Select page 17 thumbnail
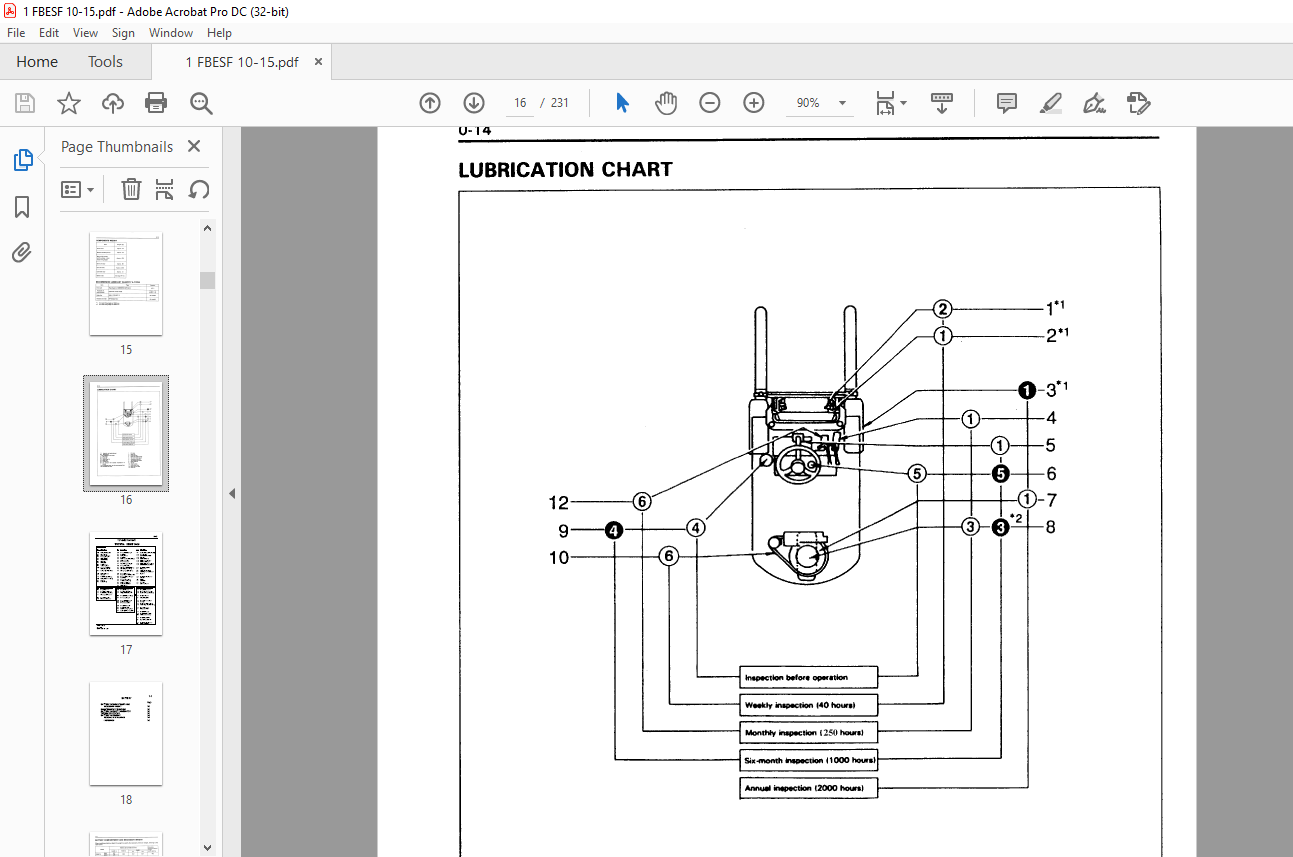 pos(126,584)
